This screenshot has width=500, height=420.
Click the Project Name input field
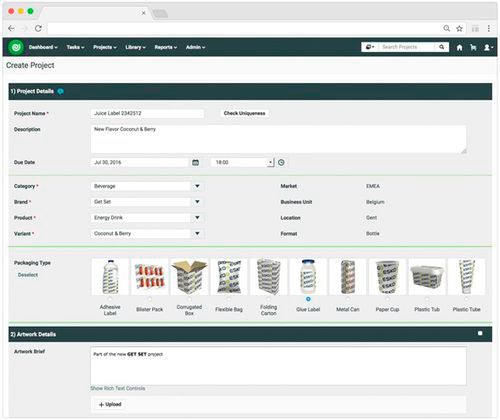click(147, 113)
